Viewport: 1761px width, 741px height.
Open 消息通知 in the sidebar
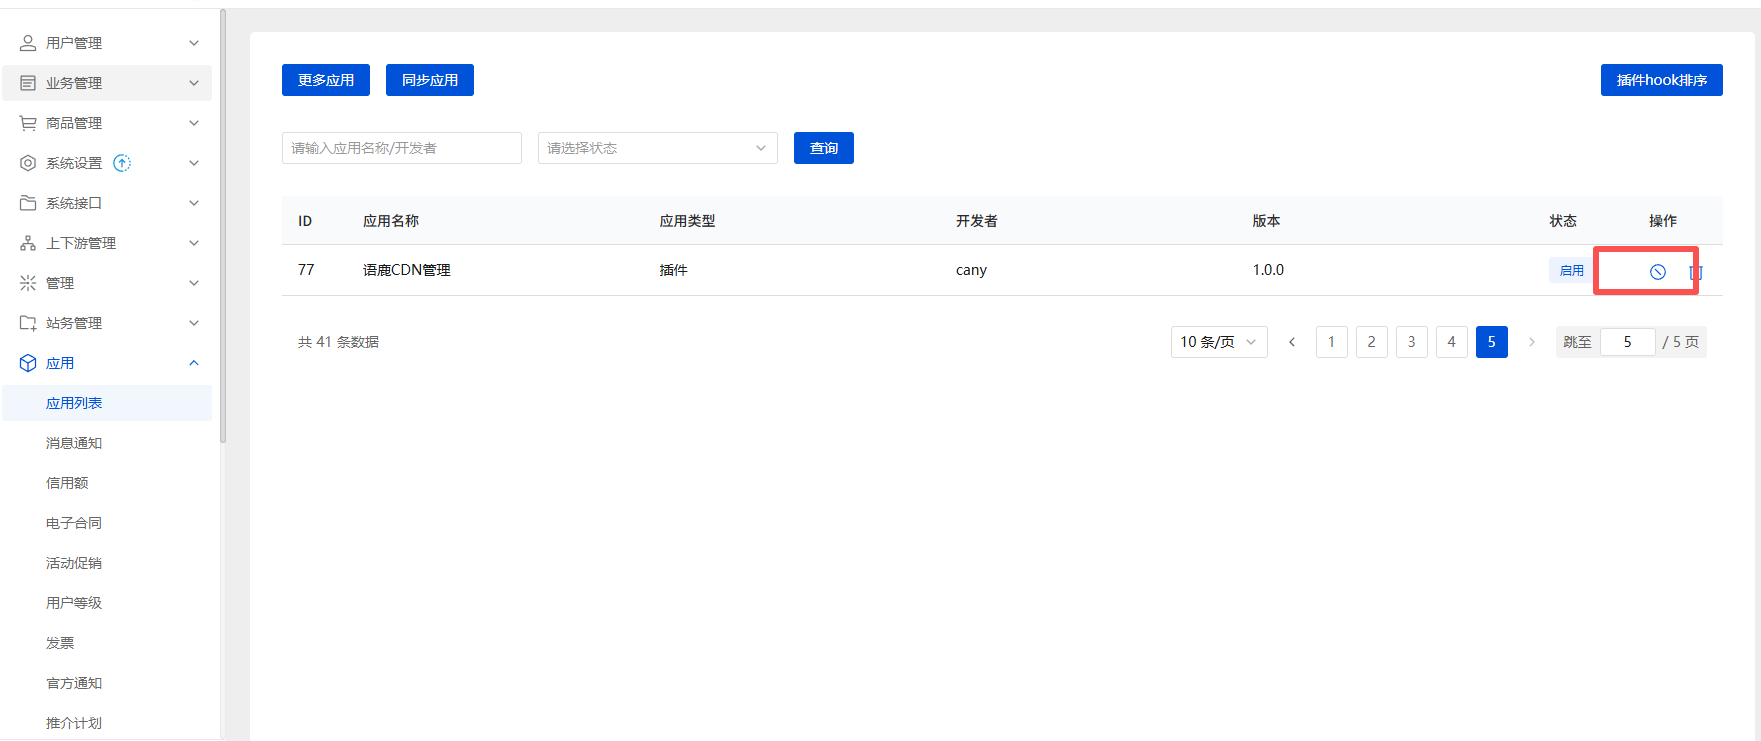(74, 443)
